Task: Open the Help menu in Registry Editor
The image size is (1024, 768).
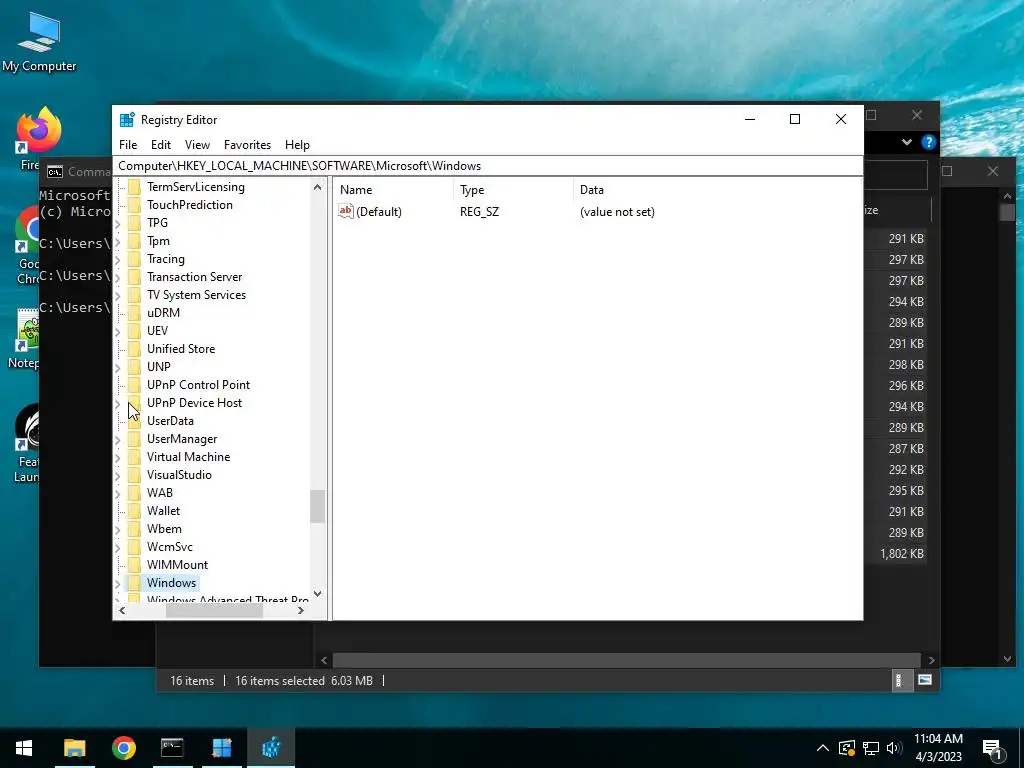Action: (297, 145)
